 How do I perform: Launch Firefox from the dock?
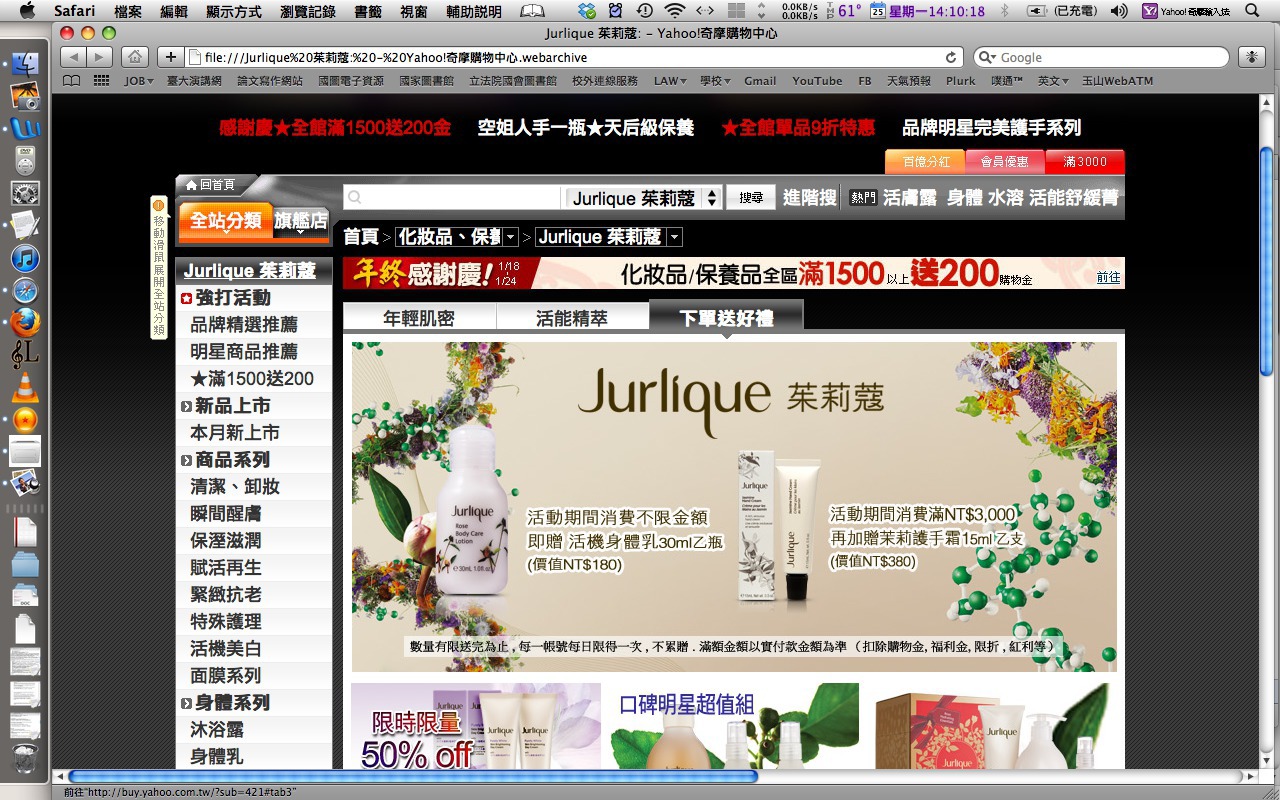(x=25, y=323)
